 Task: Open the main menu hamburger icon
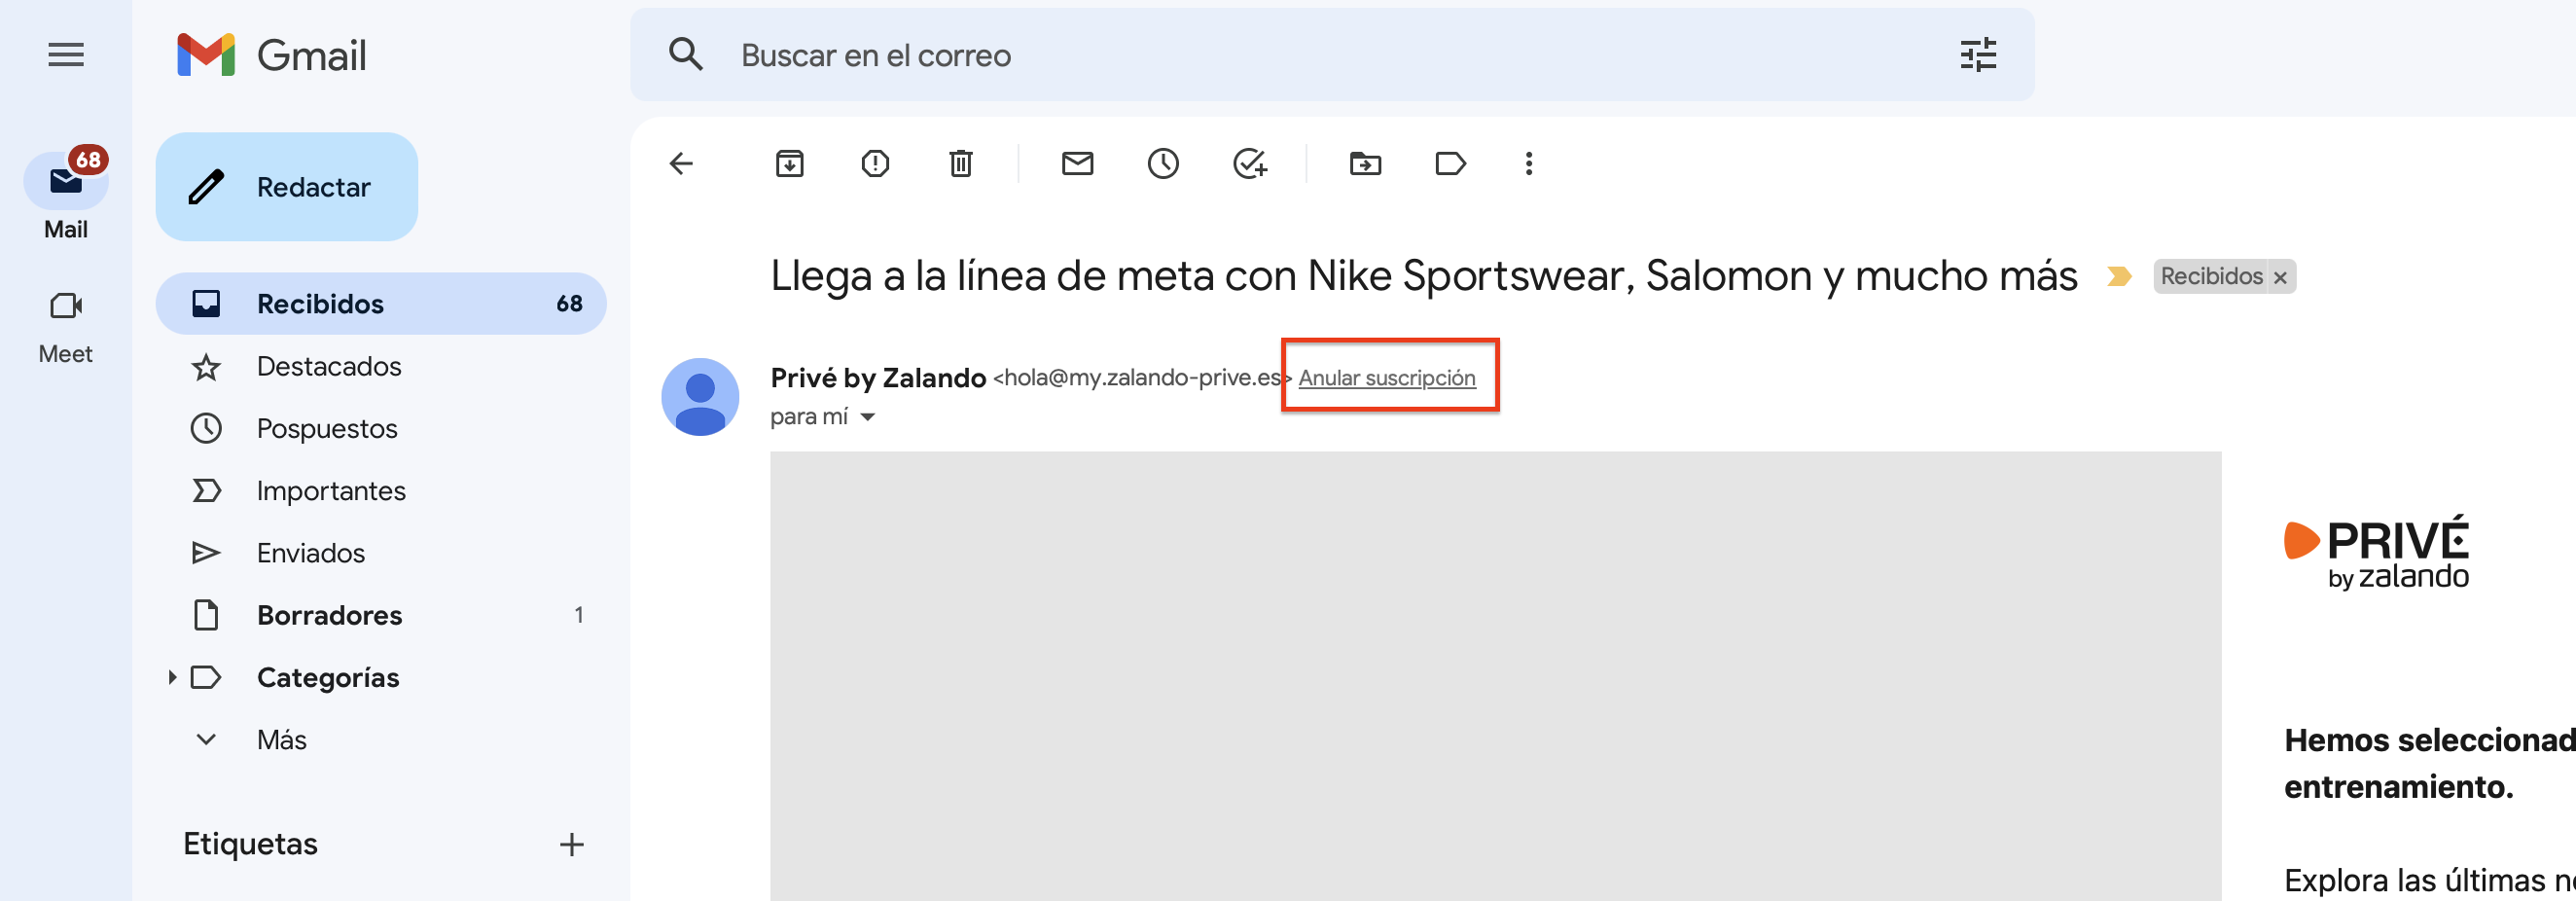66,55
